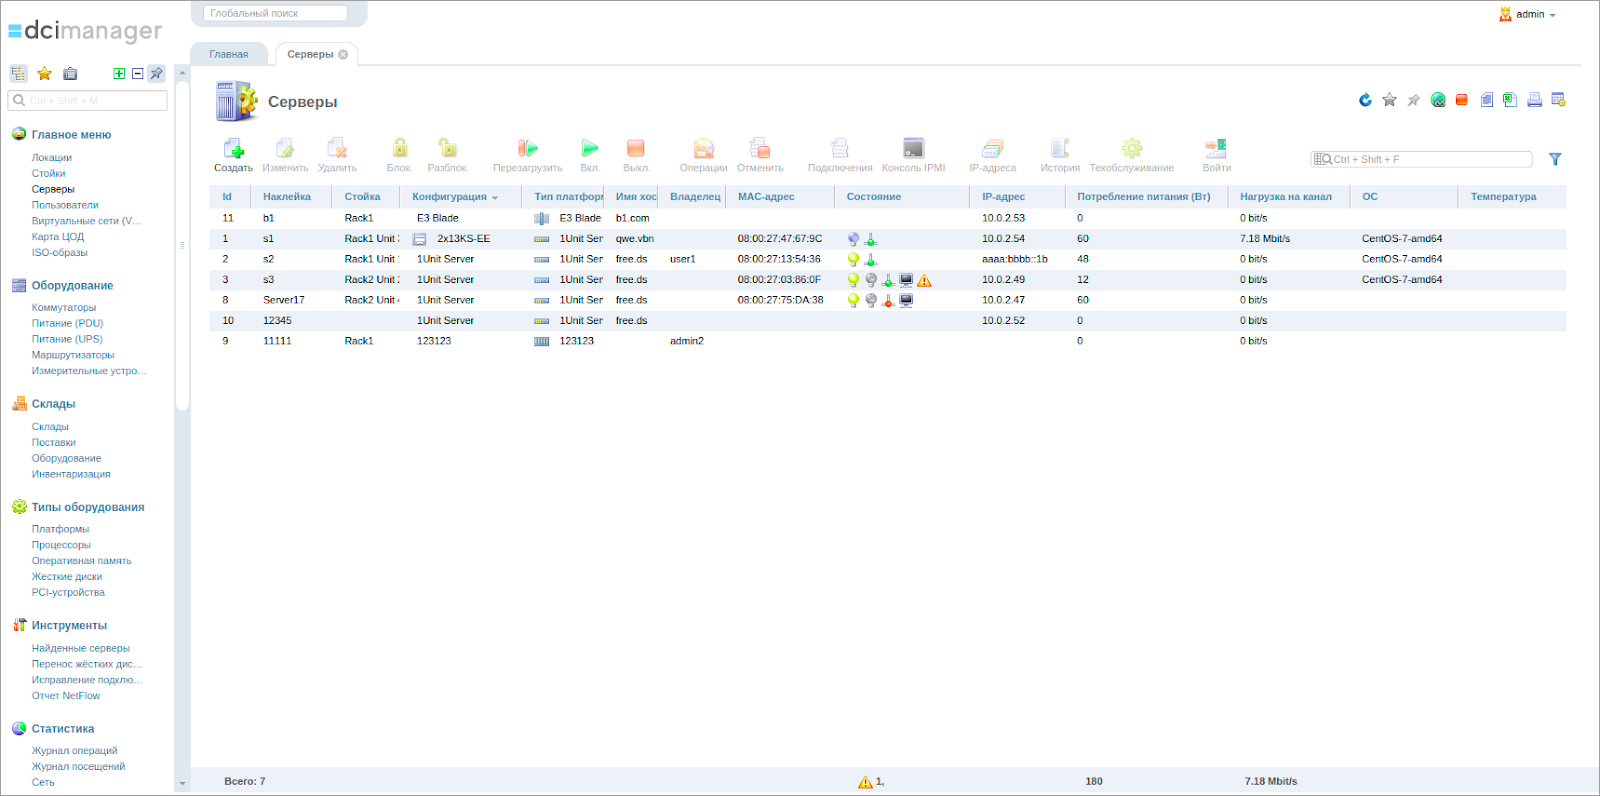Viewport: 1600px width, 796px height.
Task: Print the servers table with the printer icon
Action: (x=1534, y=100)
